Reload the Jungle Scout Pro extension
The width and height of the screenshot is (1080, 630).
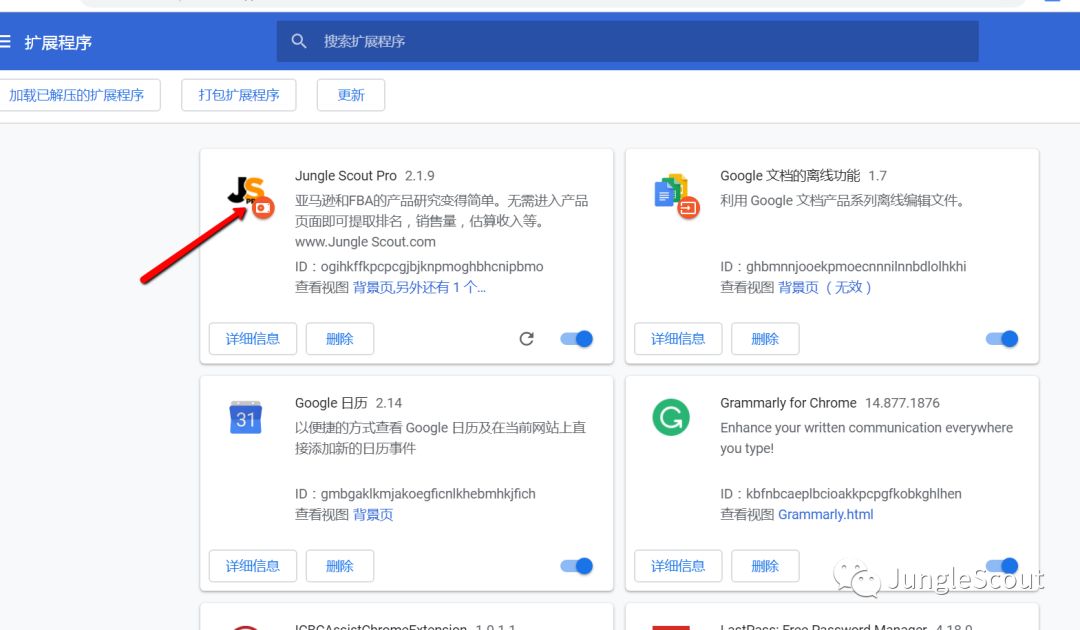coord(527,339)
